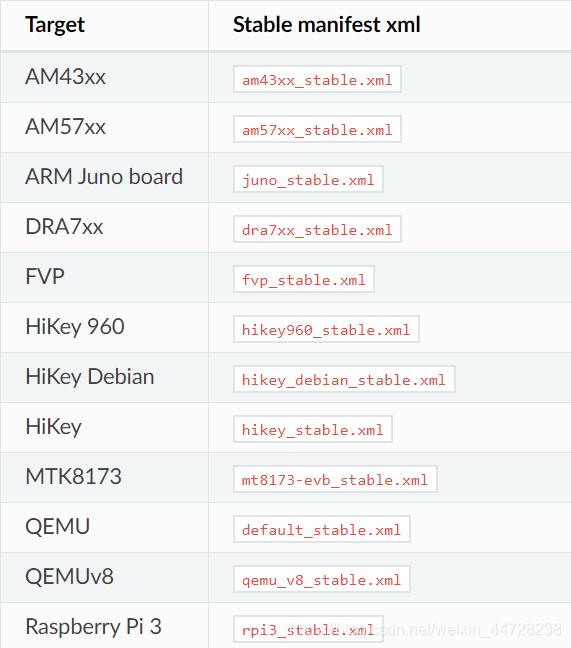Click the default_stable.xml code label
Viewport: 571px width, 648px height.
coord(322,529)
